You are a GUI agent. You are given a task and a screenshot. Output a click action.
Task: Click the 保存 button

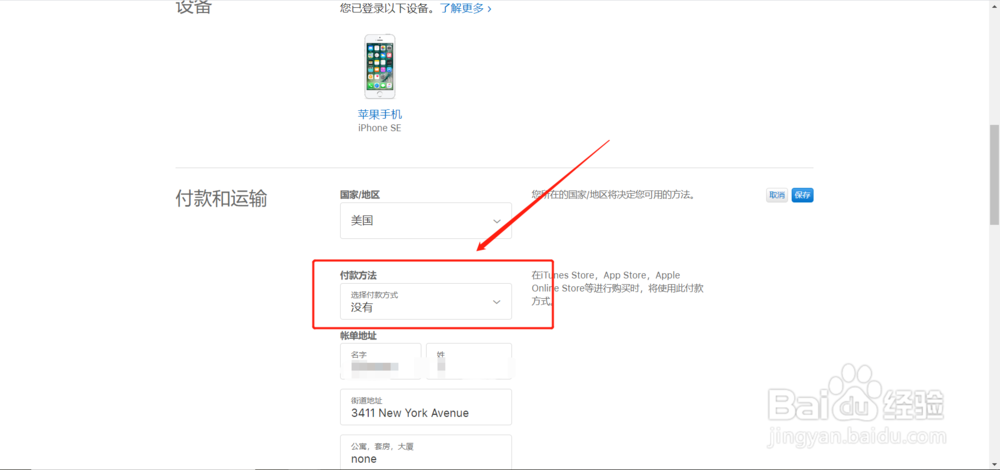pos(802,195)
